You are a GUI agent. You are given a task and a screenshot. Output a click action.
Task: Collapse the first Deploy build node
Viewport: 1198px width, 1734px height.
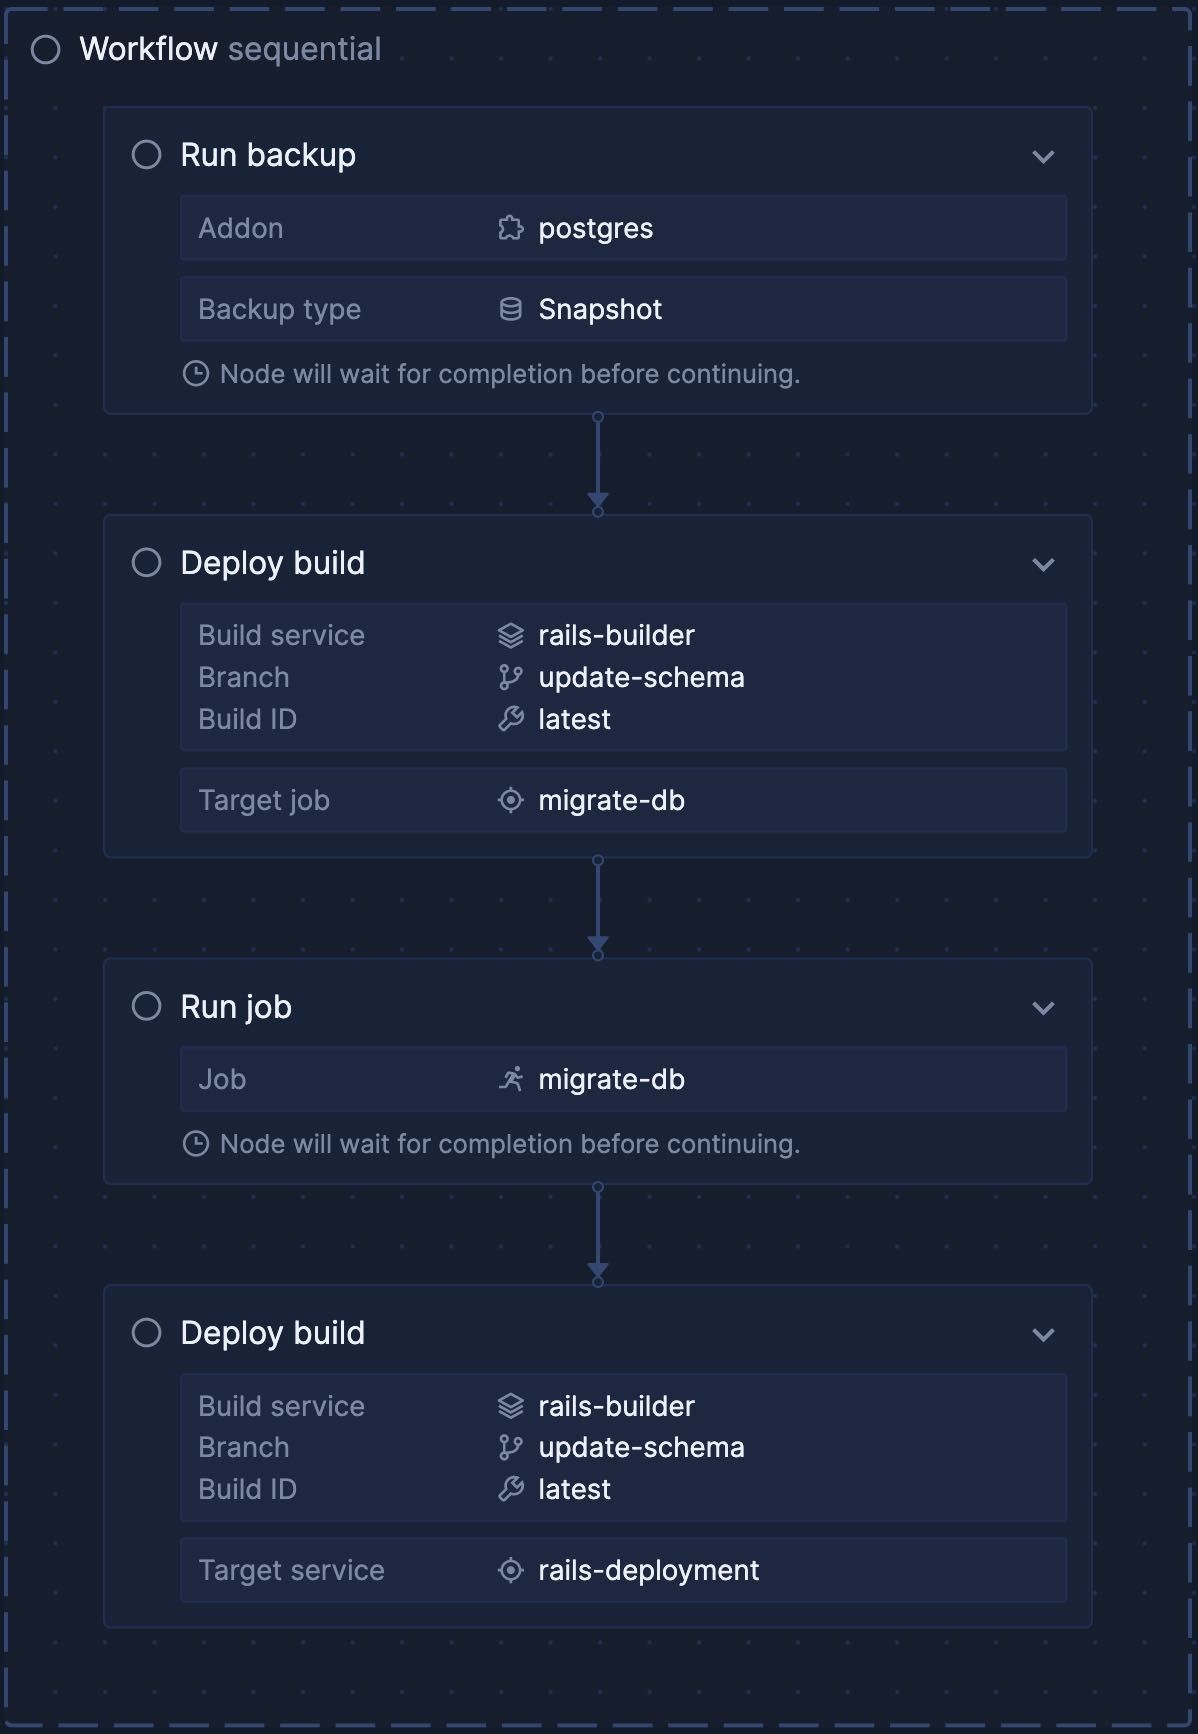1044,564
